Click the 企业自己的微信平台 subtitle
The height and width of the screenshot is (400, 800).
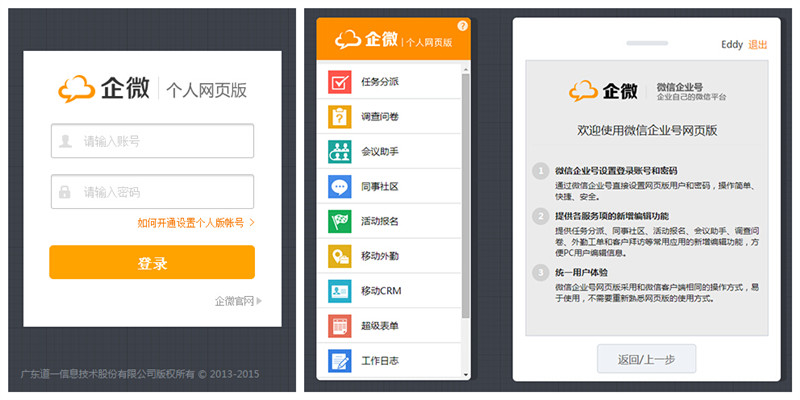(691, 97)
